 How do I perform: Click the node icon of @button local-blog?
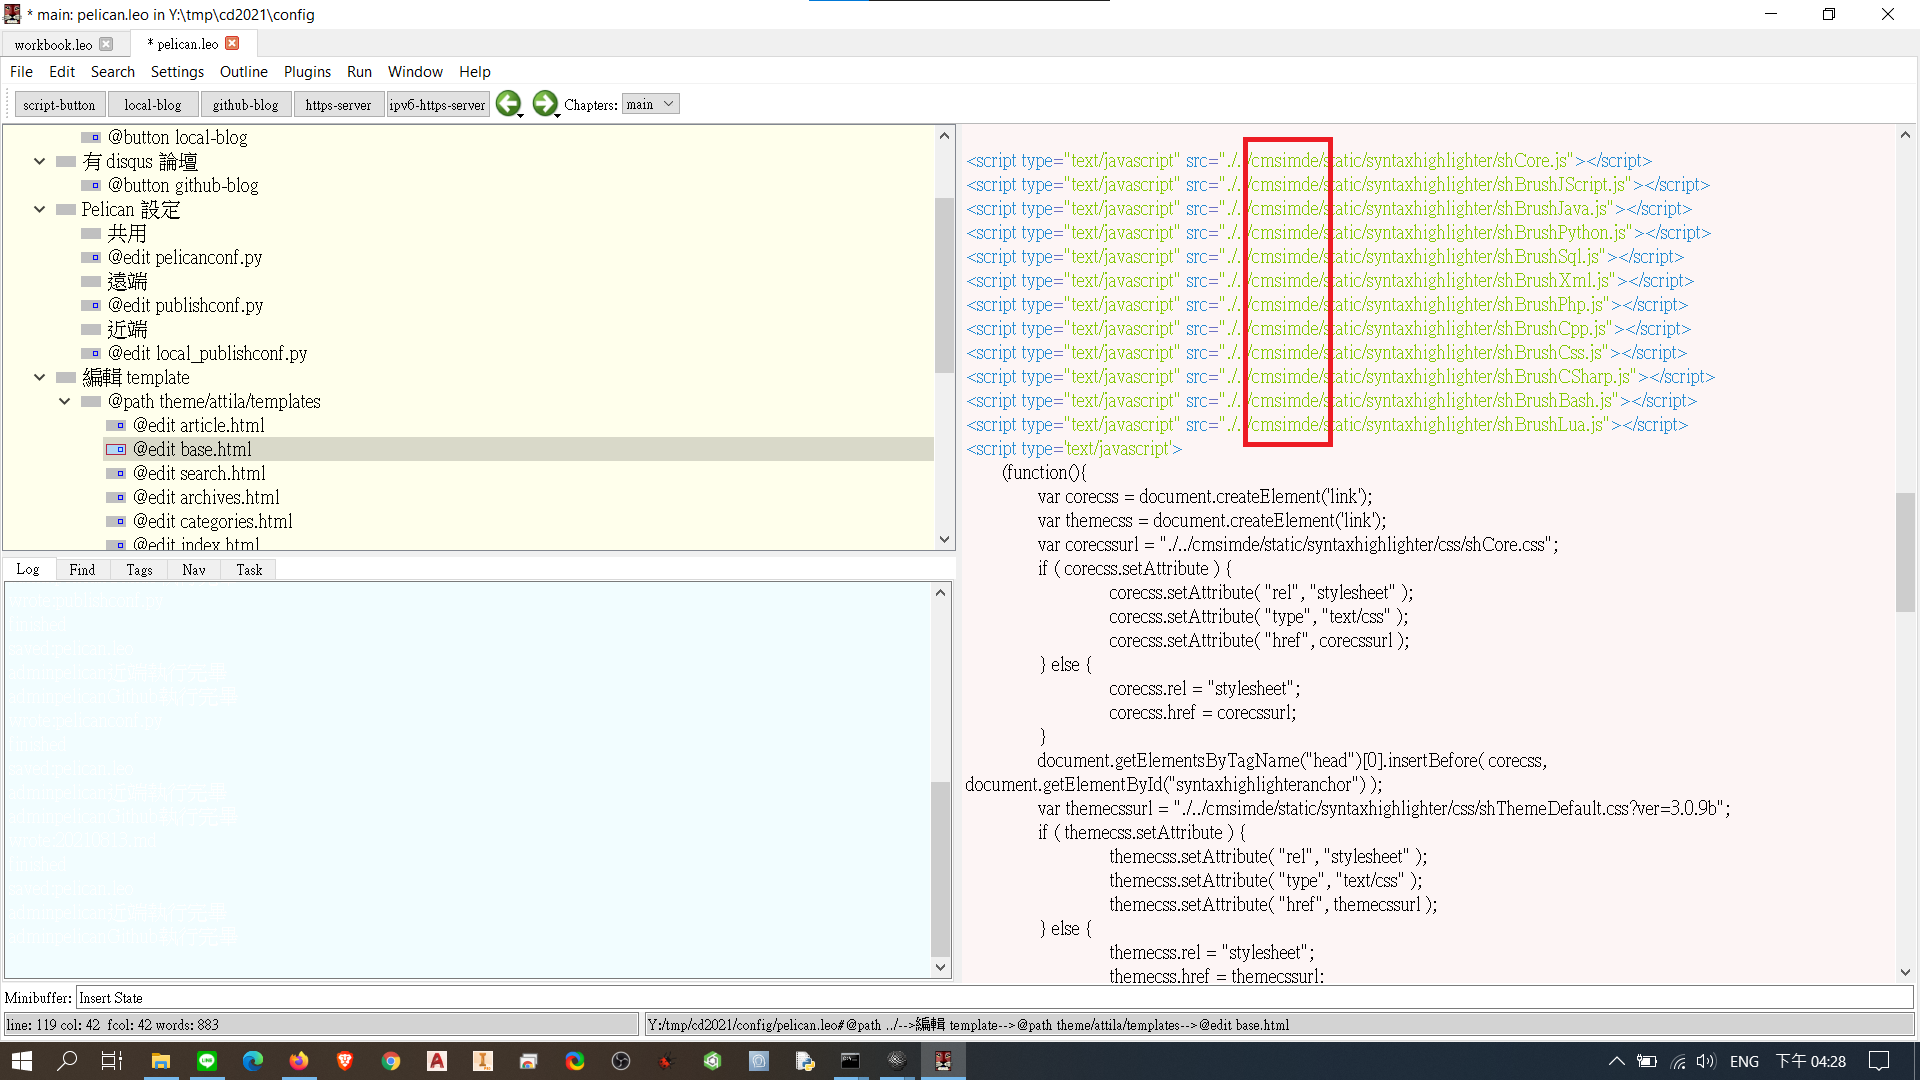(x=91, y=138)
